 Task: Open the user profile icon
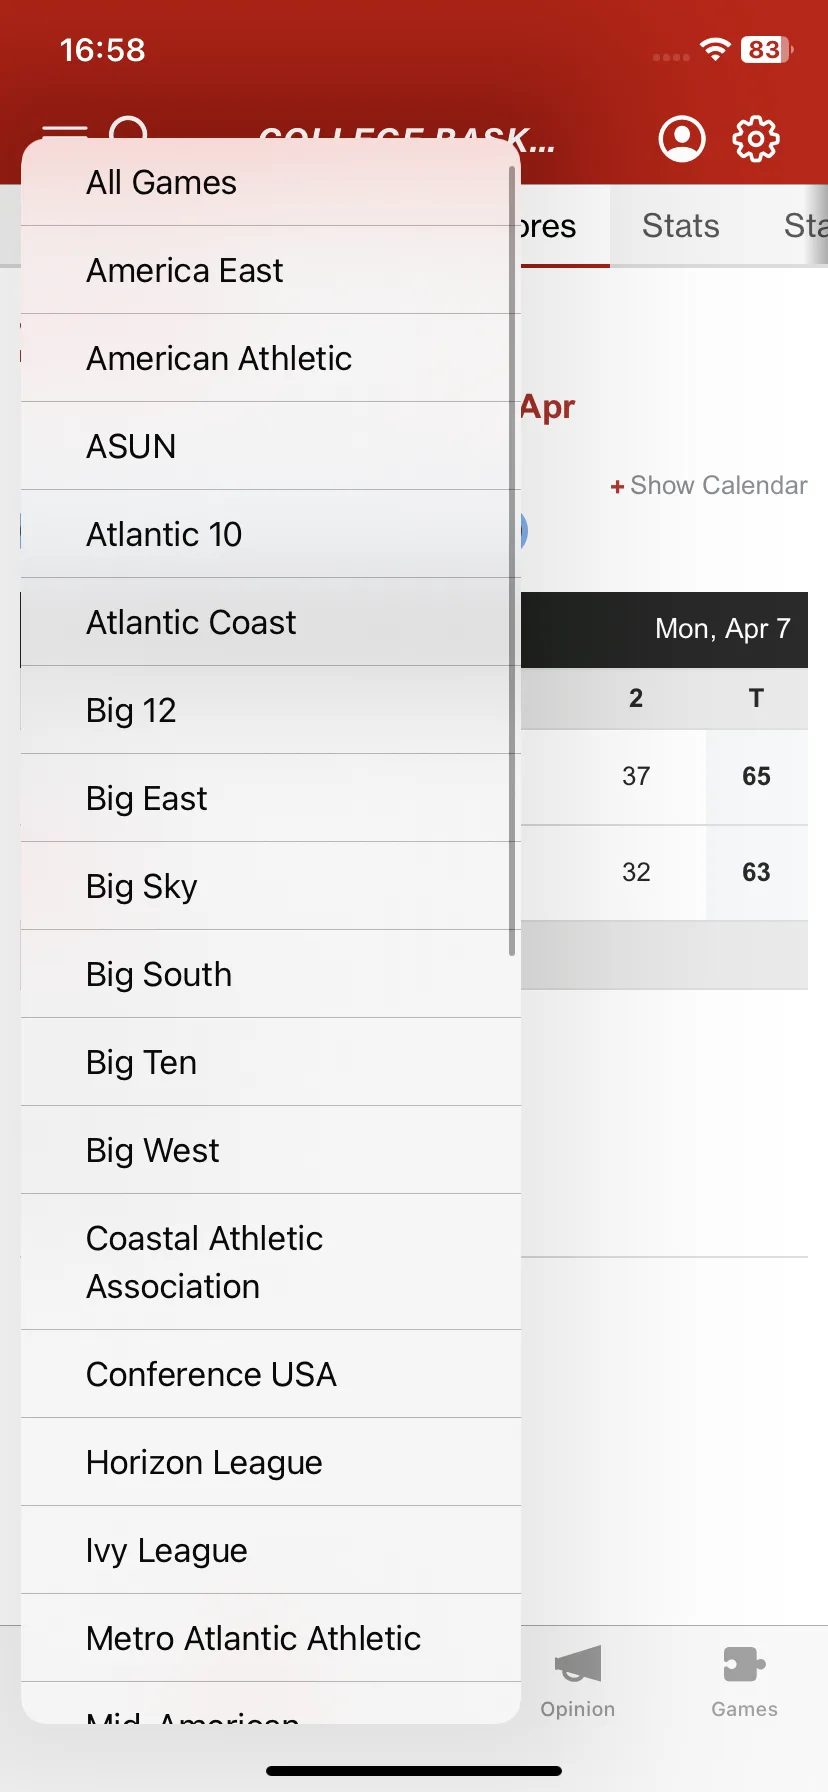coord(682,139)
